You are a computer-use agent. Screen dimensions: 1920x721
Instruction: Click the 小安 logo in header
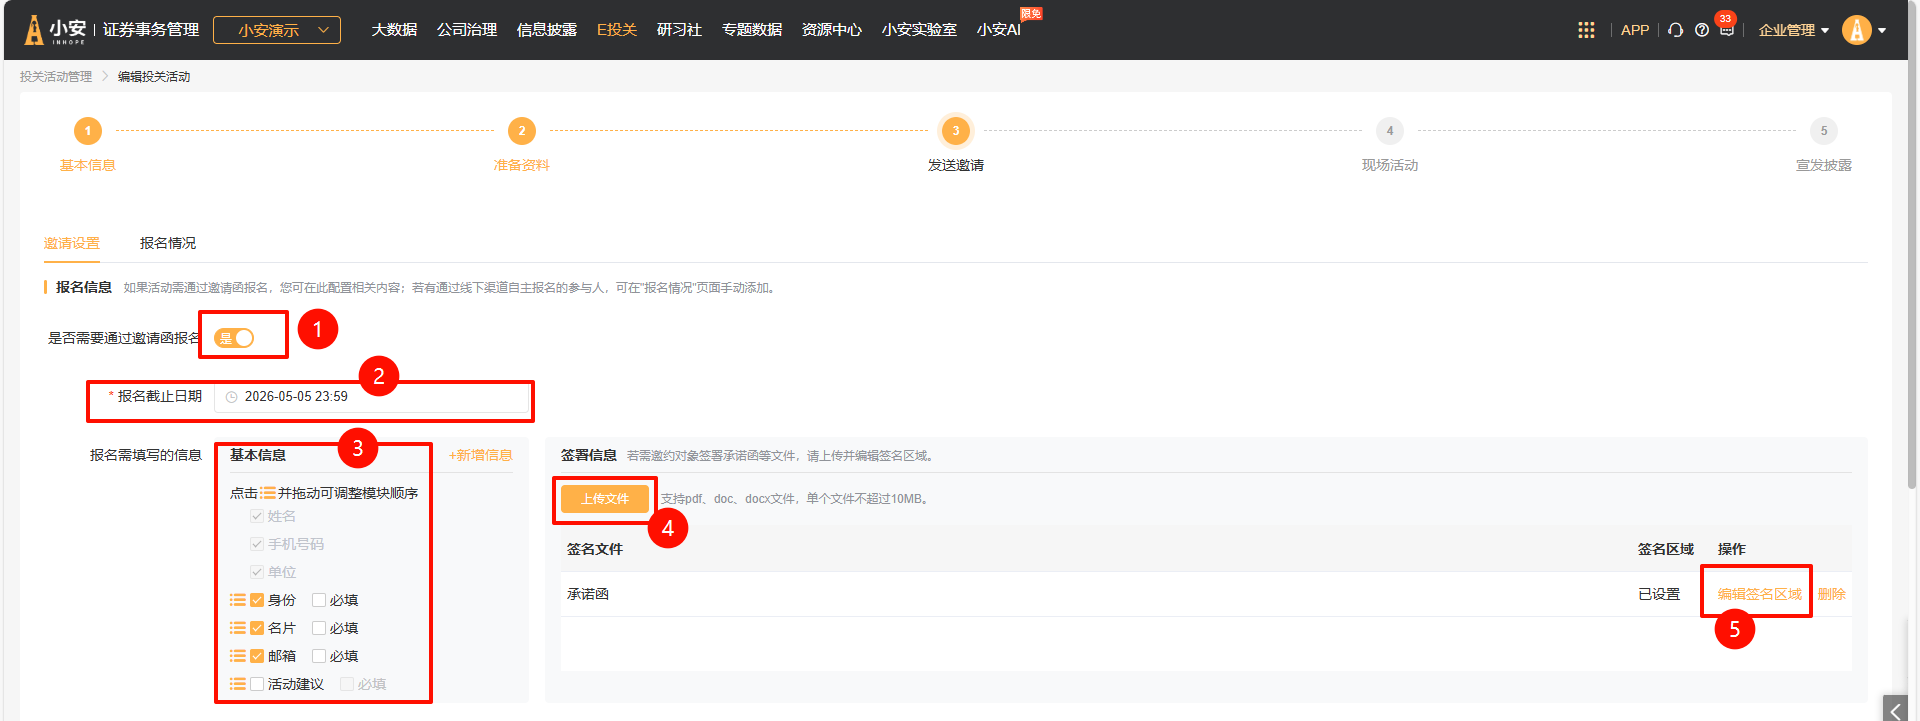click(x=57, y=30)
